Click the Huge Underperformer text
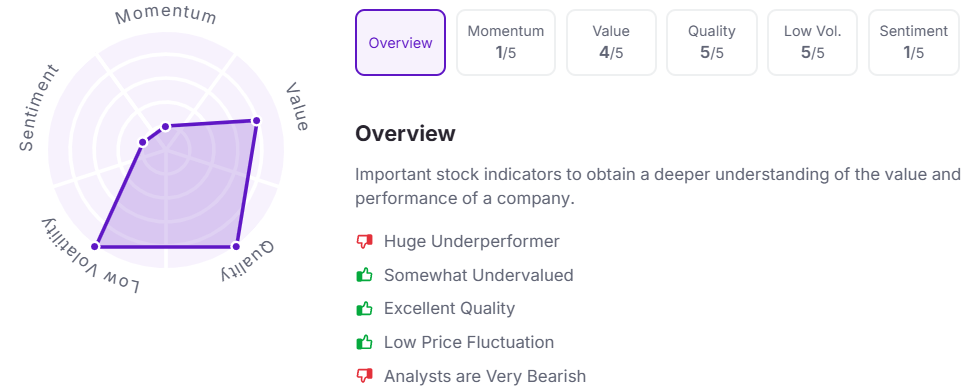Image resolution: width=970 pixels, height=391 pixels. (x=471, y=241)
